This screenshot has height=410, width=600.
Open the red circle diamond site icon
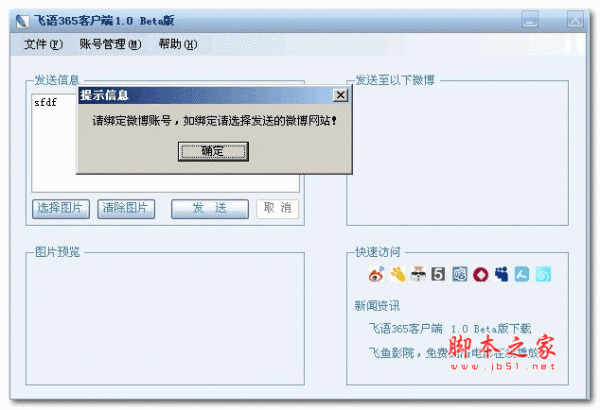point(481,274)
